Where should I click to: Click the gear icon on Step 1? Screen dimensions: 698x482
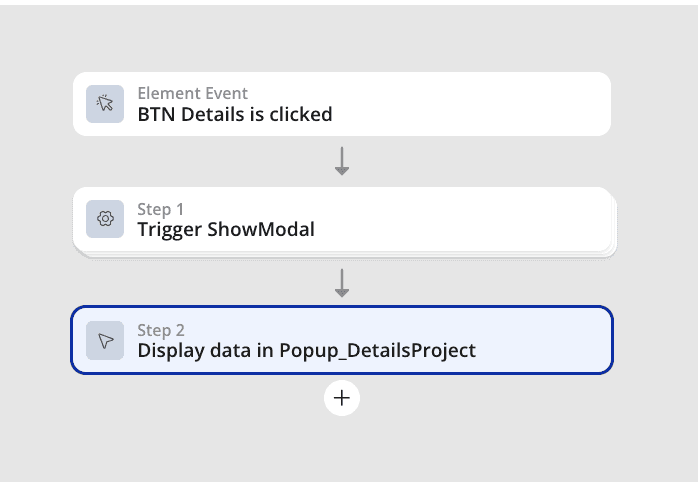click(105, 219)
